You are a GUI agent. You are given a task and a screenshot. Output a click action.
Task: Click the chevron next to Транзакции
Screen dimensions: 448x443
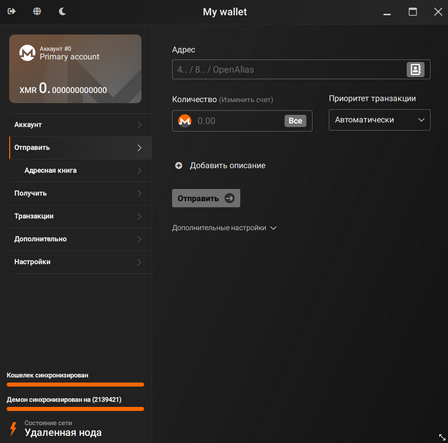pyautogui.click(x=139, y=217)
